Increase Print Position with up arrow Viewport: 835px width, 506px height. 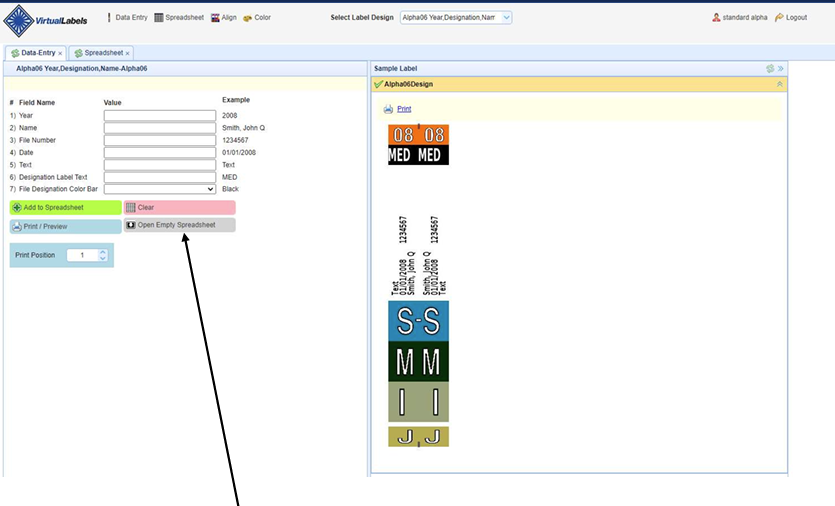click(x=103, y=252)
